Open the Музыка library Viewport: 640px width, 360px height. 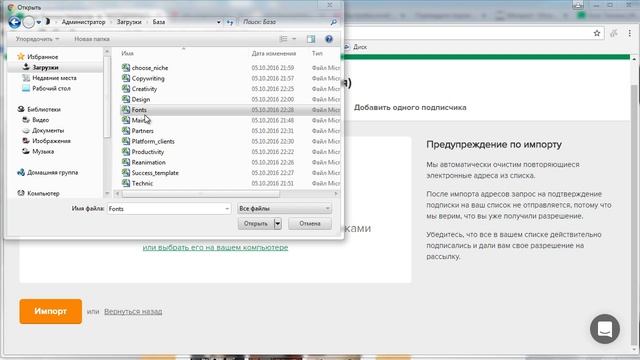point(43,151)
